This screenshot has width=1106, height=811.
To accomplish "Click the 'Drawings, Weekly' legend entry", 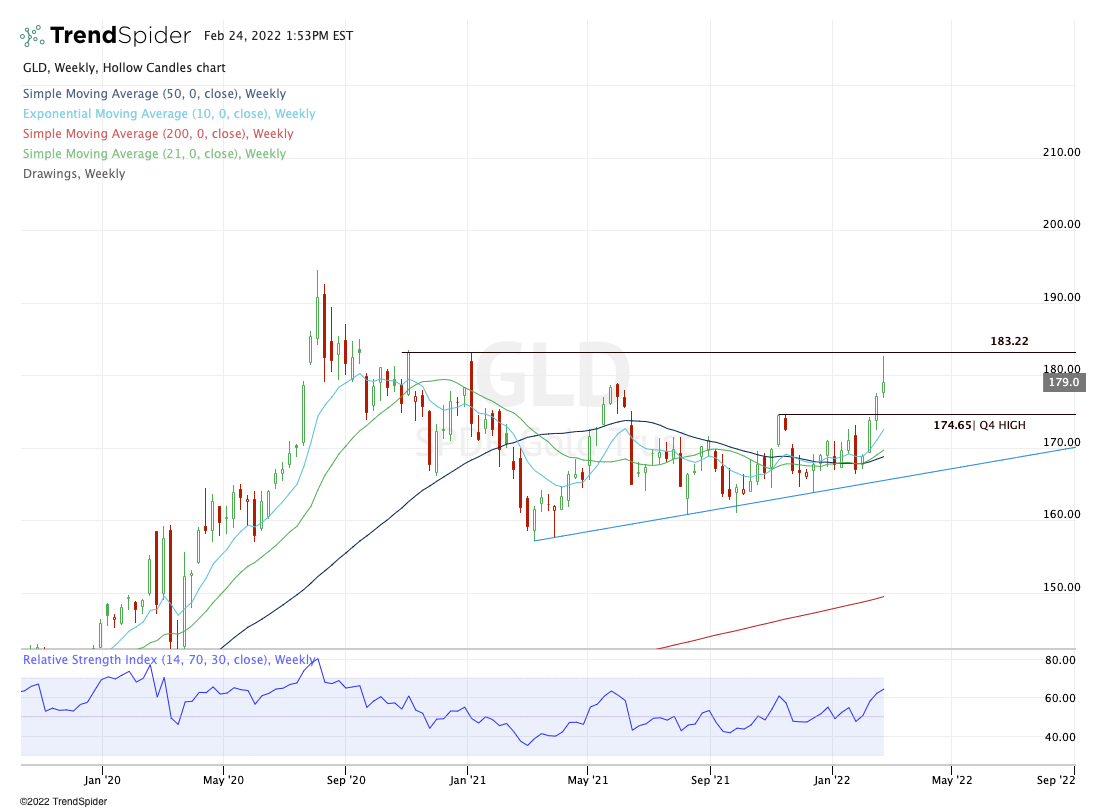I will point(74,173).
